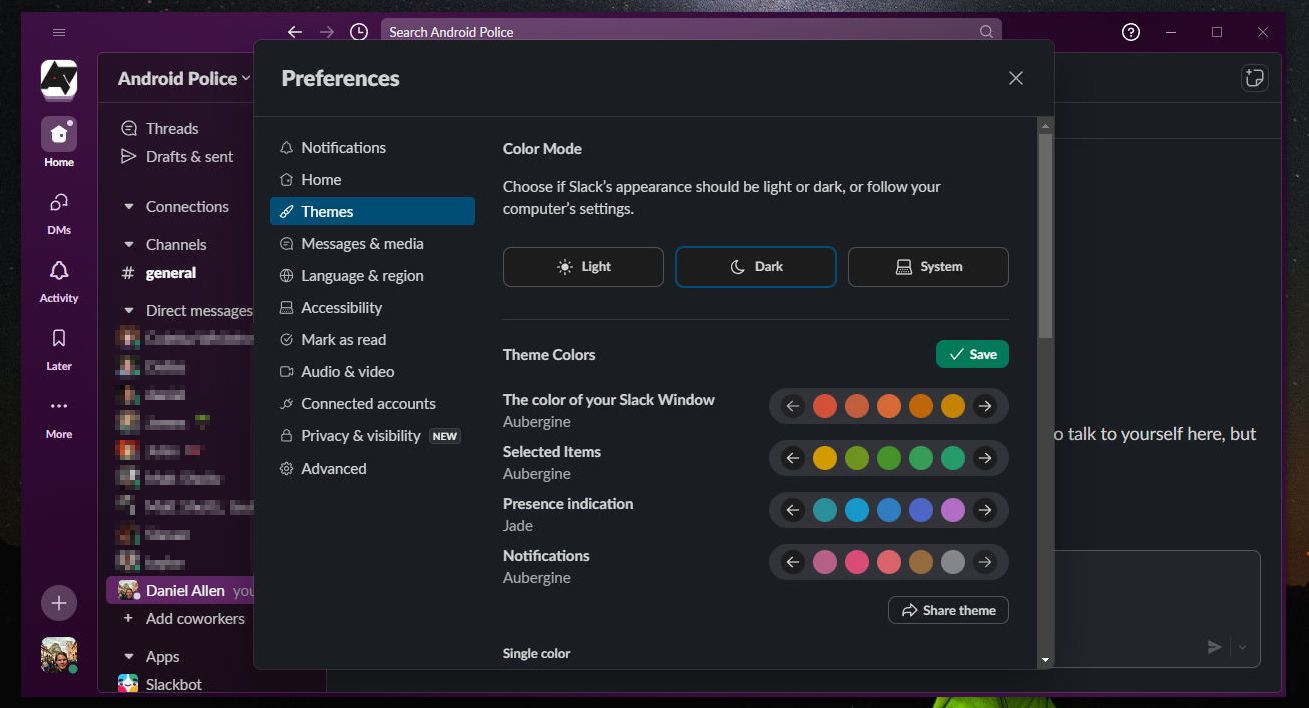Open the Android Police workspace dropdown
The image size is (1309, 708).
click(184, 78)
